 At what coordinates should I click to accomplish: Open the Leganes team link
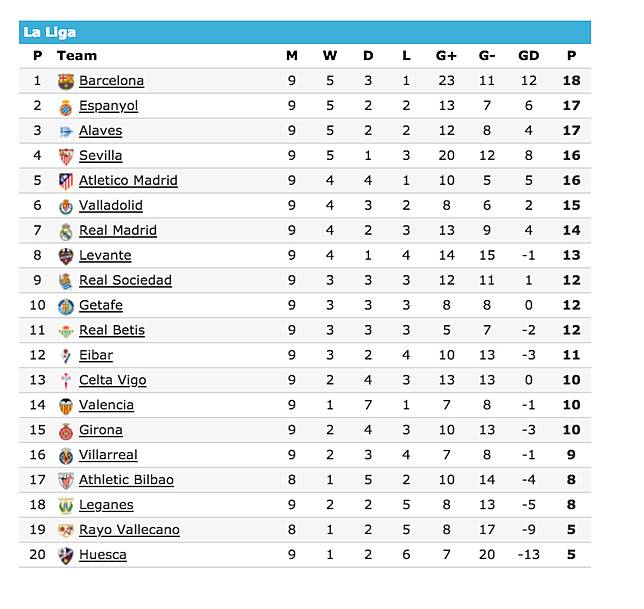coord(106,506)
